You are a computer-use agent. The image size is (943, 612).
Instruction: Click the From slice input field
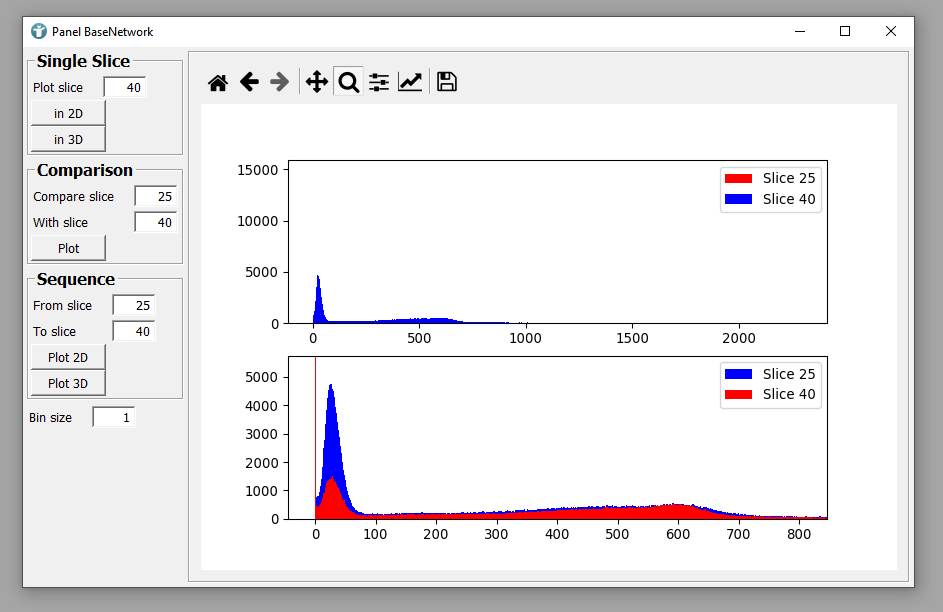point(134,306)
